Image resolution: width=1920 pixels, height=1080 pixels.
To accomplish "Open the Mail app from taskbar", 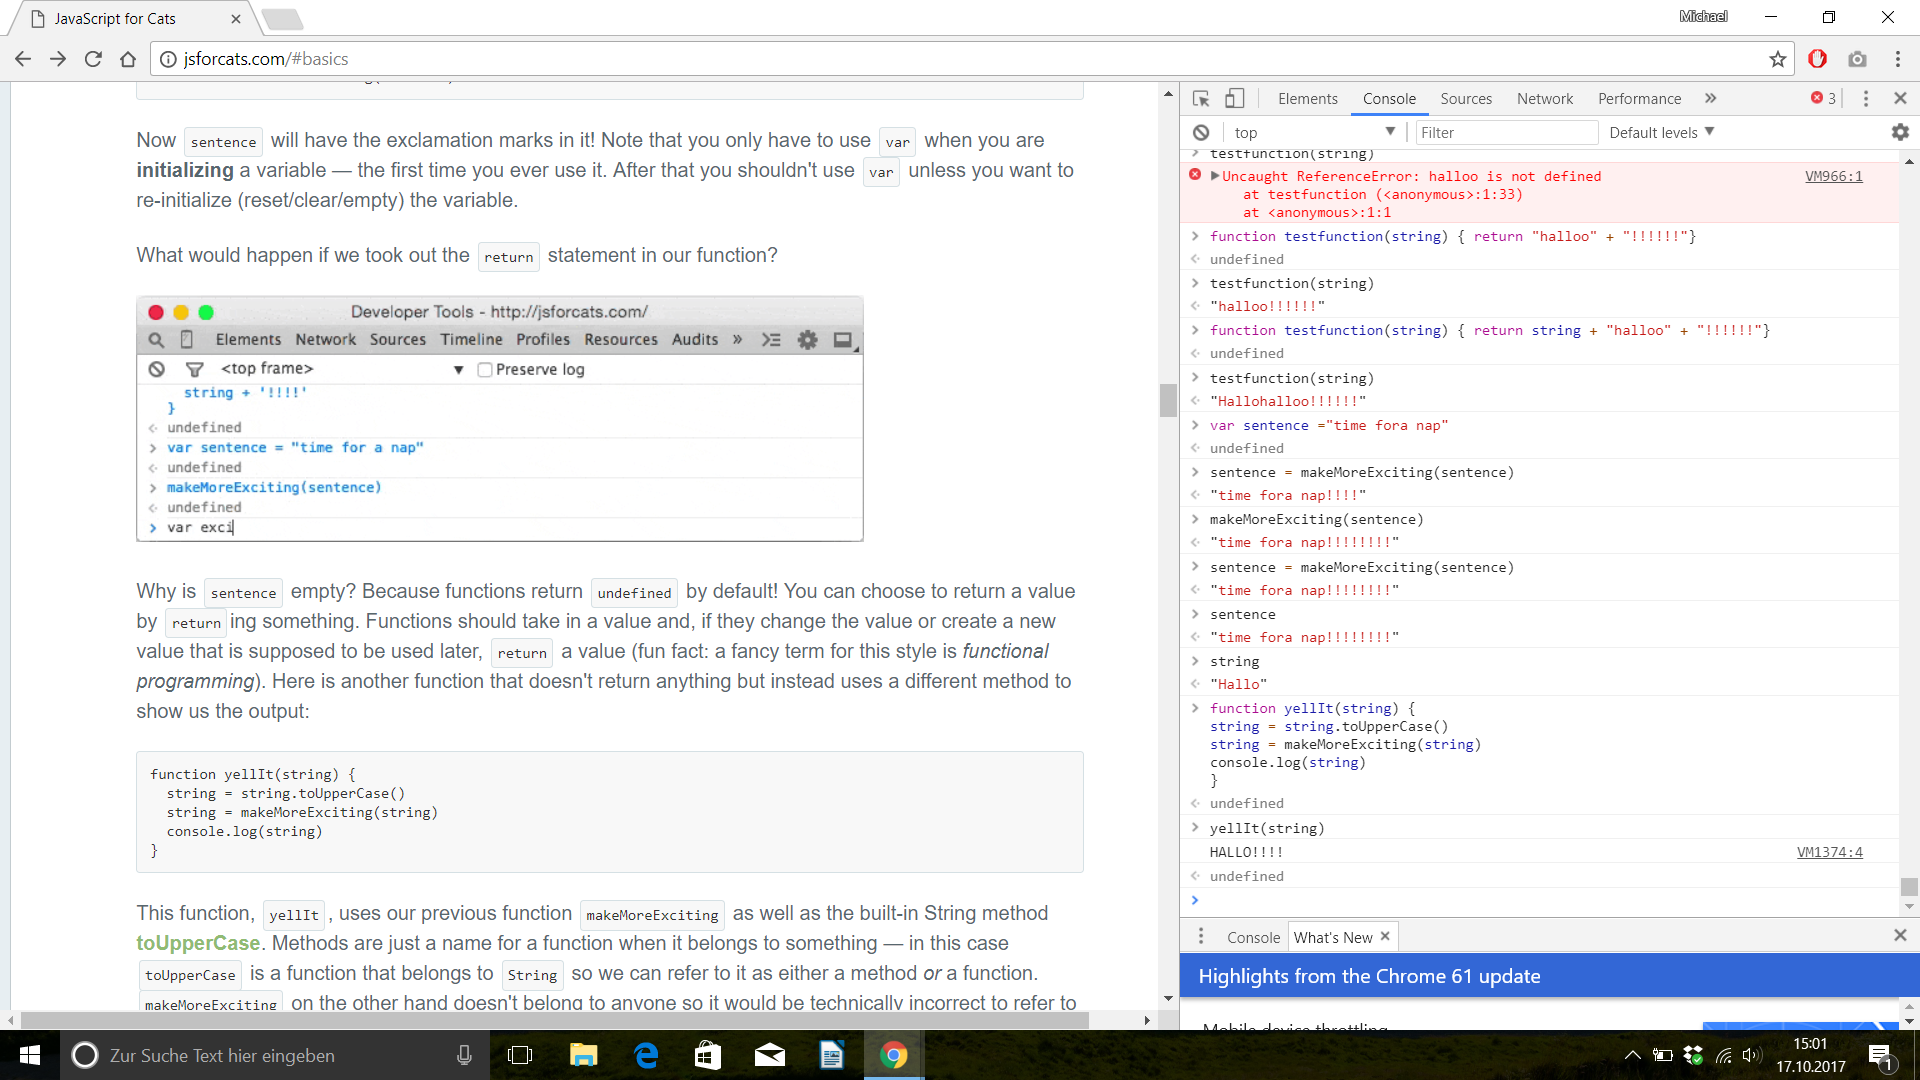I will pyautogui.click(x=770, y=1055).
